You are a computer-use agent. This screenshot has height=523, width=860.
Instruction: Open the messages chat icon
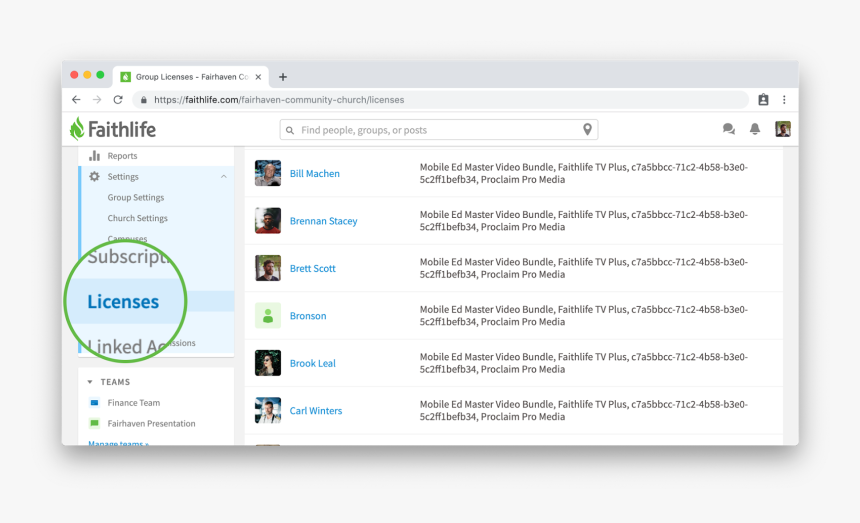click(728, 129)
